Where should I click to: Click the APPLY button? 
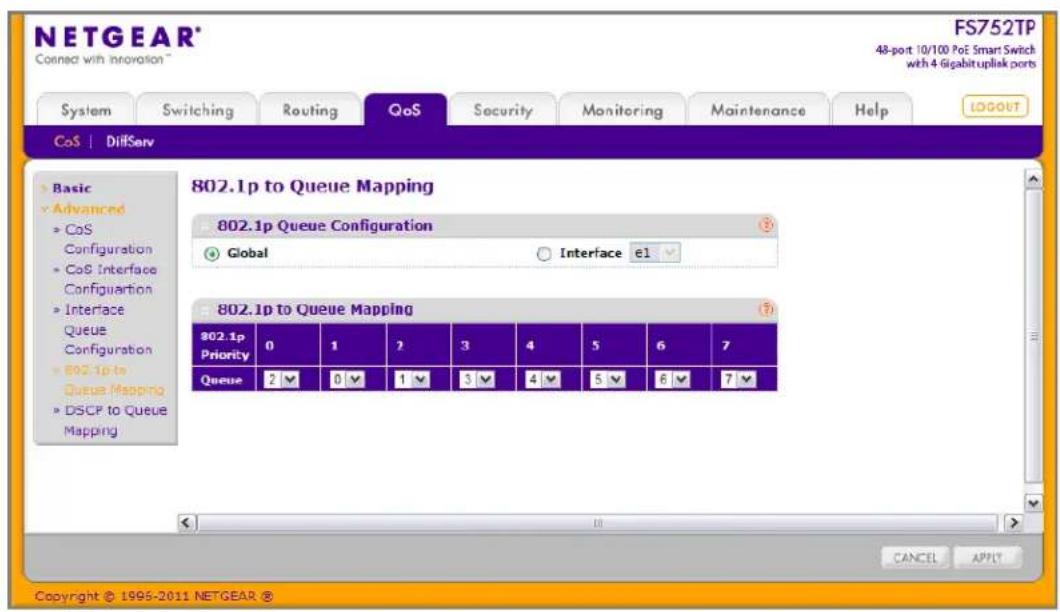click(x=987, y=558)
